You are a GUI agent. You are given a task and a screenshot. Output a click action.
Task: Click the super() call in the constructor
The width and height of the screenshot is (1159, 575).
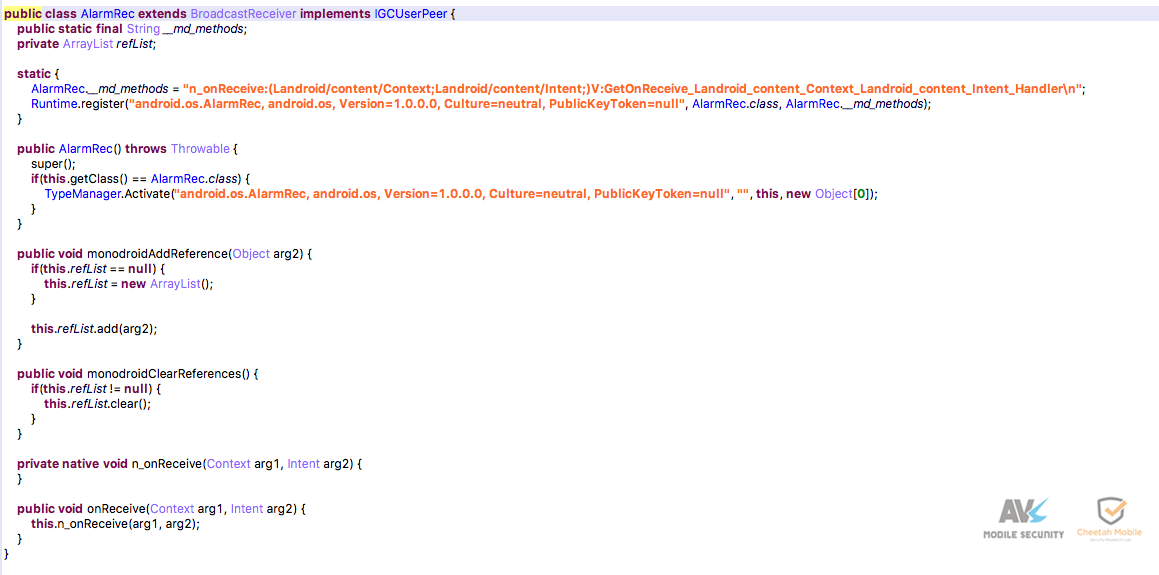tap(53, 163)
